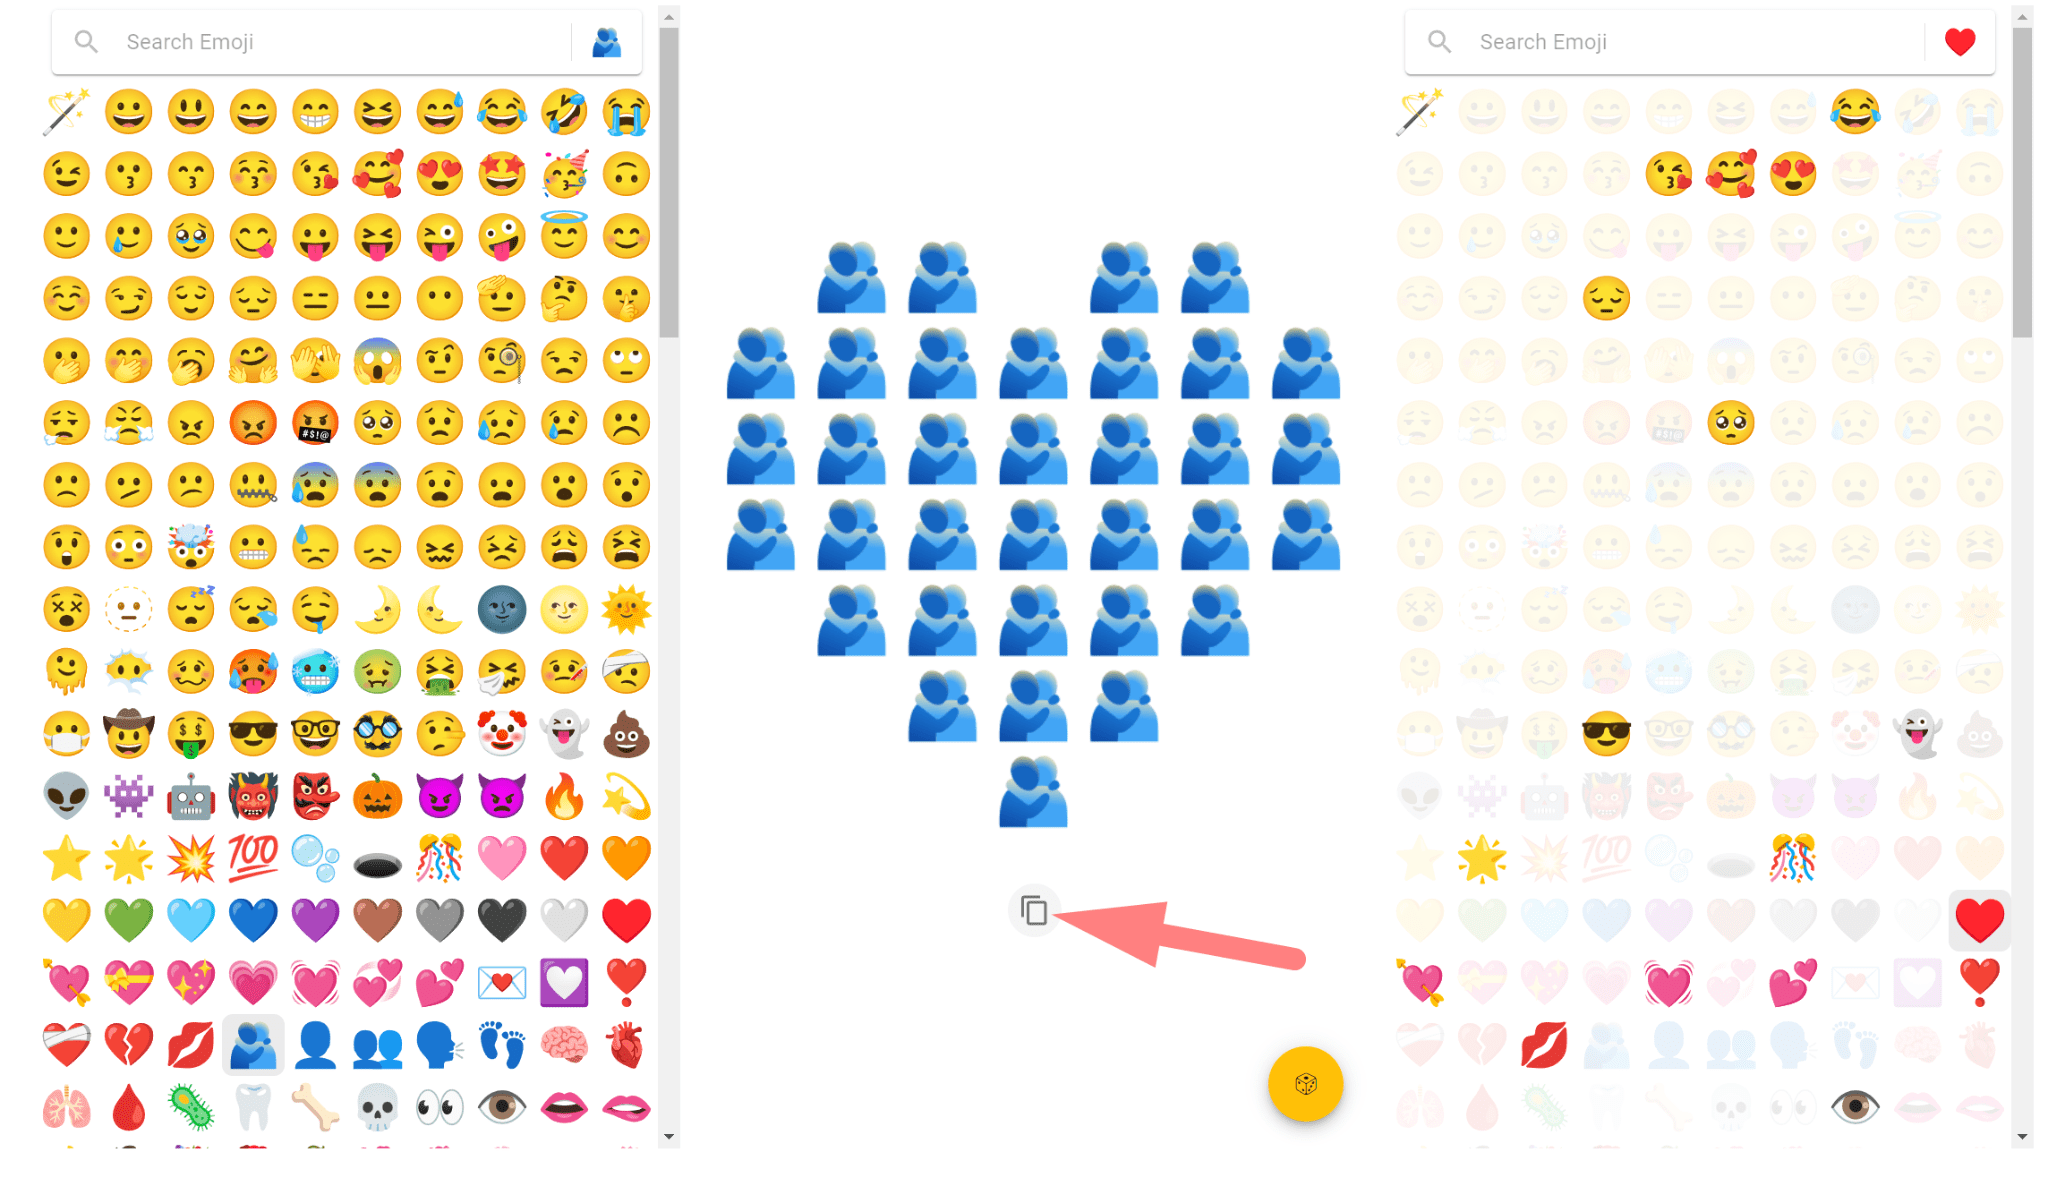Viewport: 2048px width, 1185px height.
Task: Pick the sunglasses face in right panel
Action: [1607, 735]
